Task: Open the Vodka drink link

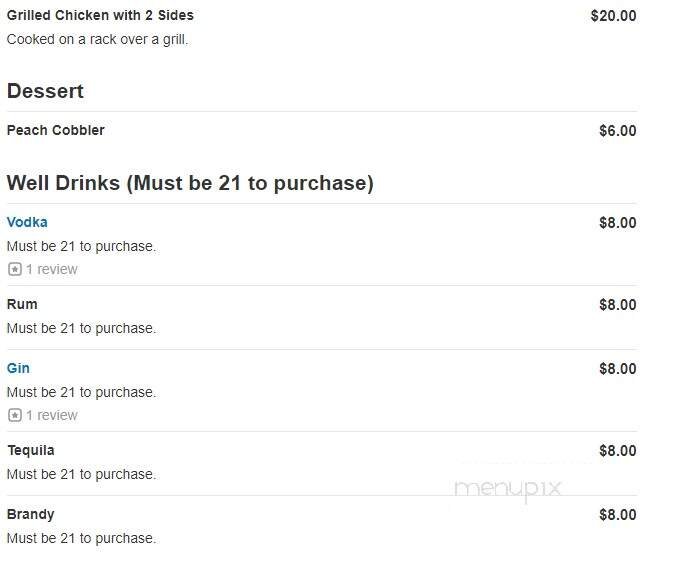Action: 27,222
